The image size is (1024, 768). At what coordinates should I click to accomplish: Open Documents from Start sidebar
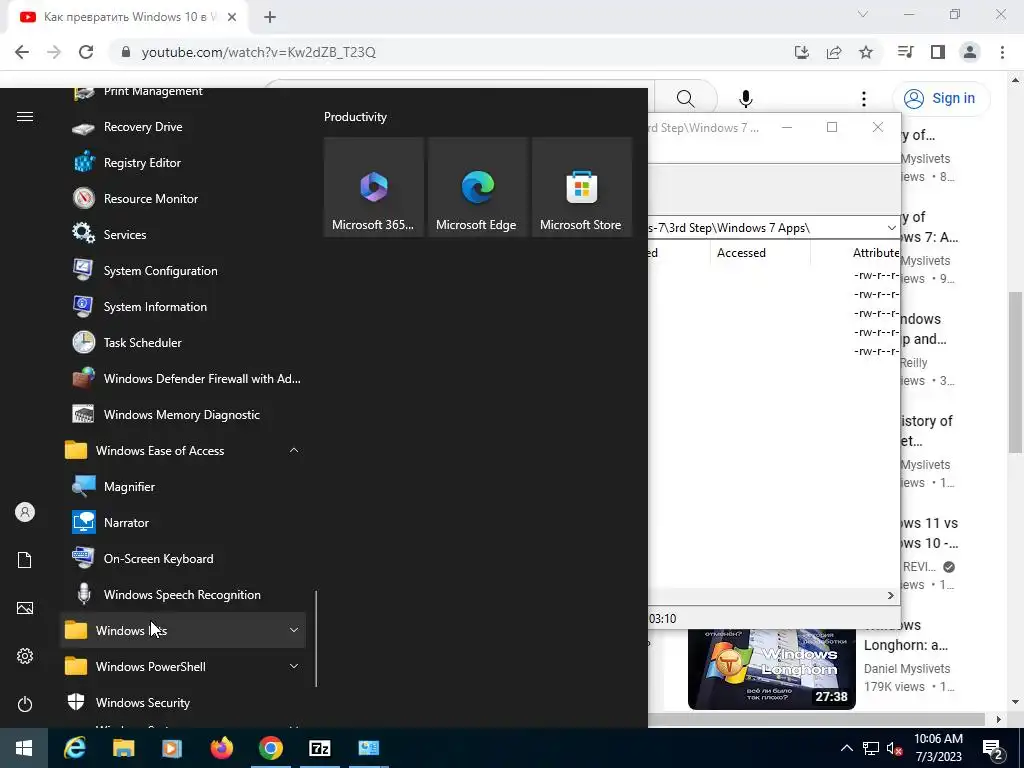click(x=25, y=560)
